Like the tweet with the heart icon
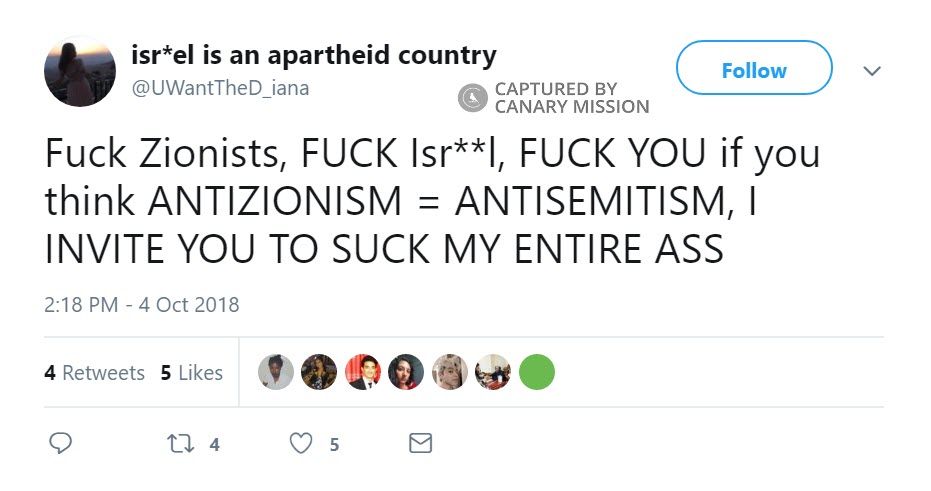Screen dimensions: 931x491 pyautogui.click(x=301, y=442)
